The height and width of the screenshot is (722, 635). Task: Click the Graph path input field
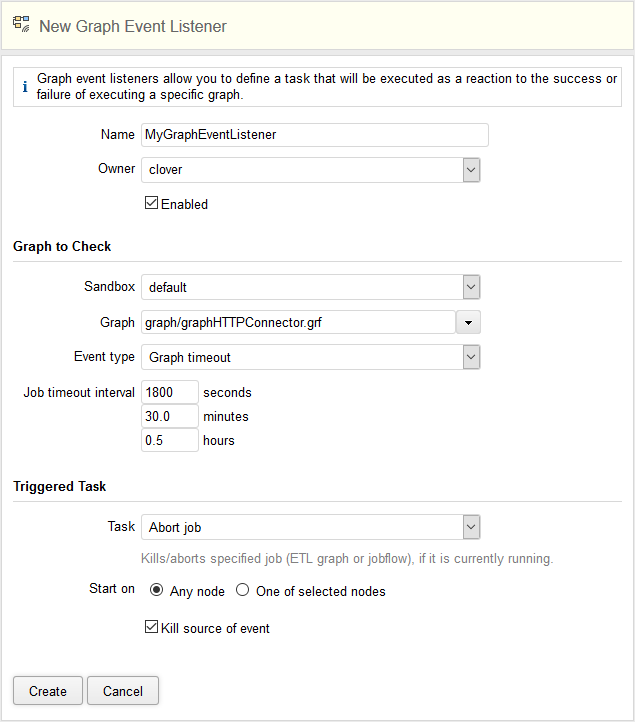[298, 322]
